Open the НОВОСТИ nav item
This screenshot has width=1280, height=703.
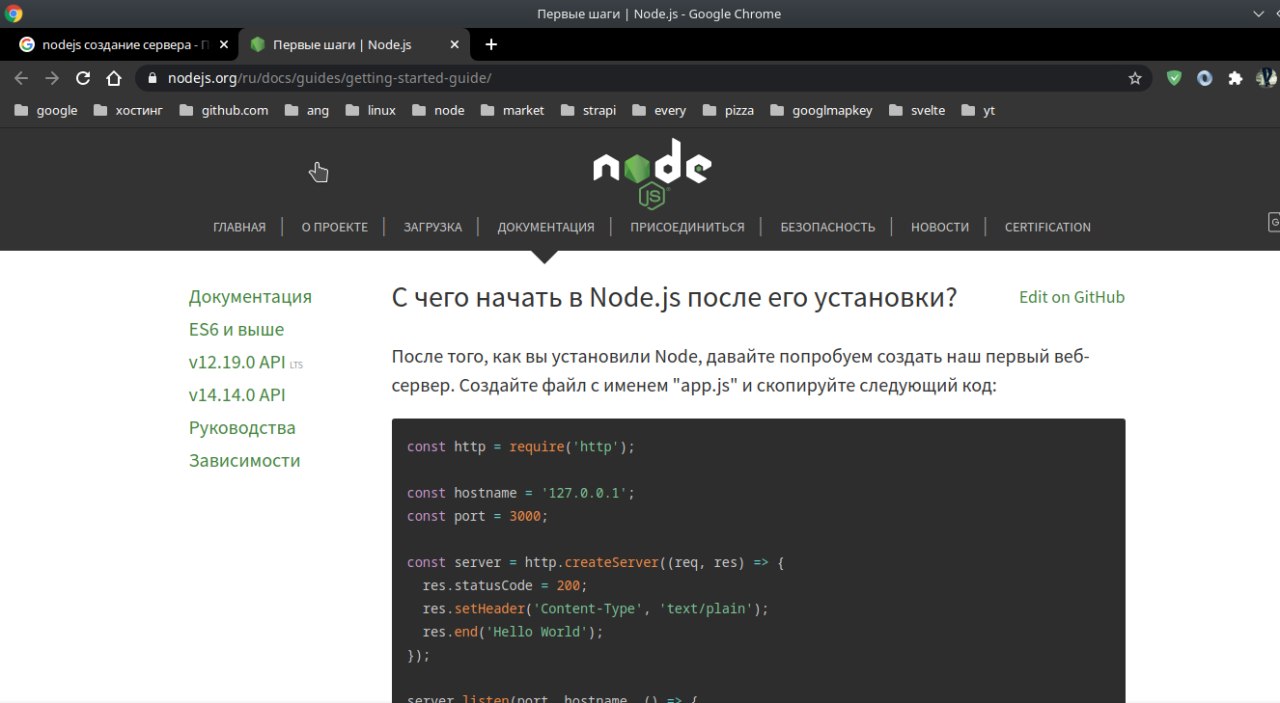tap(940, 227)
